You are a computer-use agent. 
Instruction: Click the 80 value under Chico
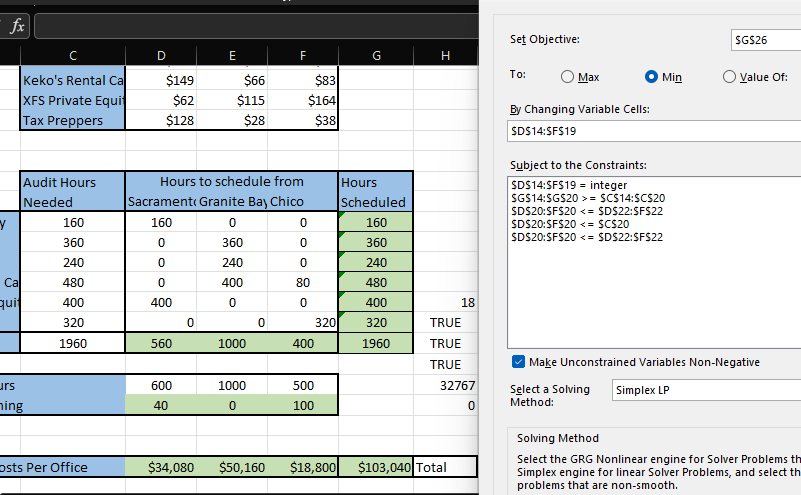pyautogui.click(x=303, y=282)
